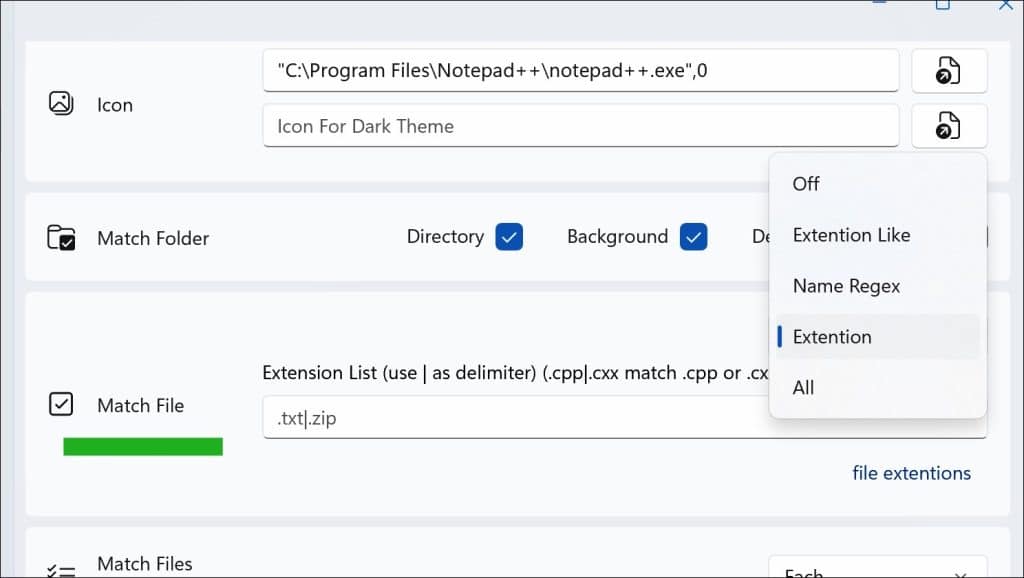Screen dimensions: 1024x578
Task: Click the Icon section picture icon
Action: click(60, 101)
